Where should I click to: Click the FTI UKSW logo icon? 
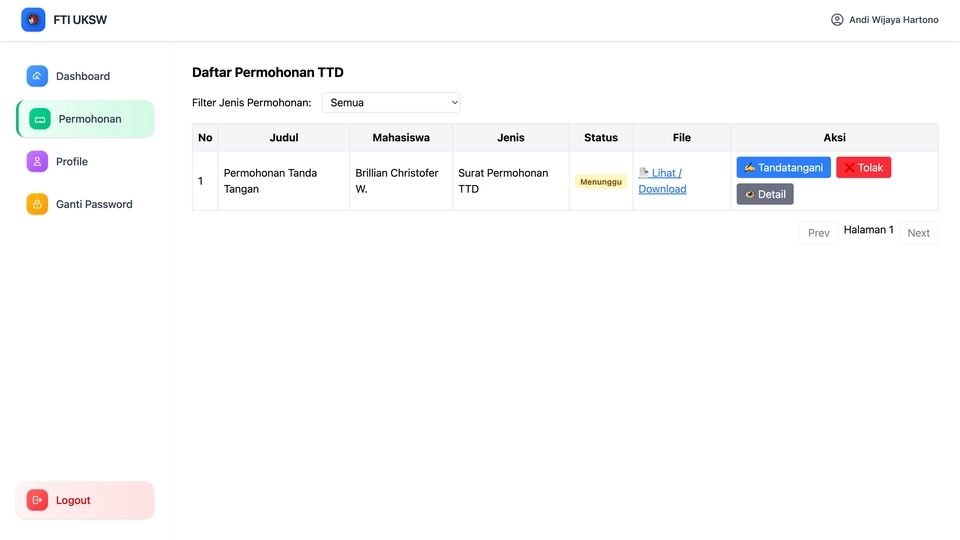coord(33,20)
